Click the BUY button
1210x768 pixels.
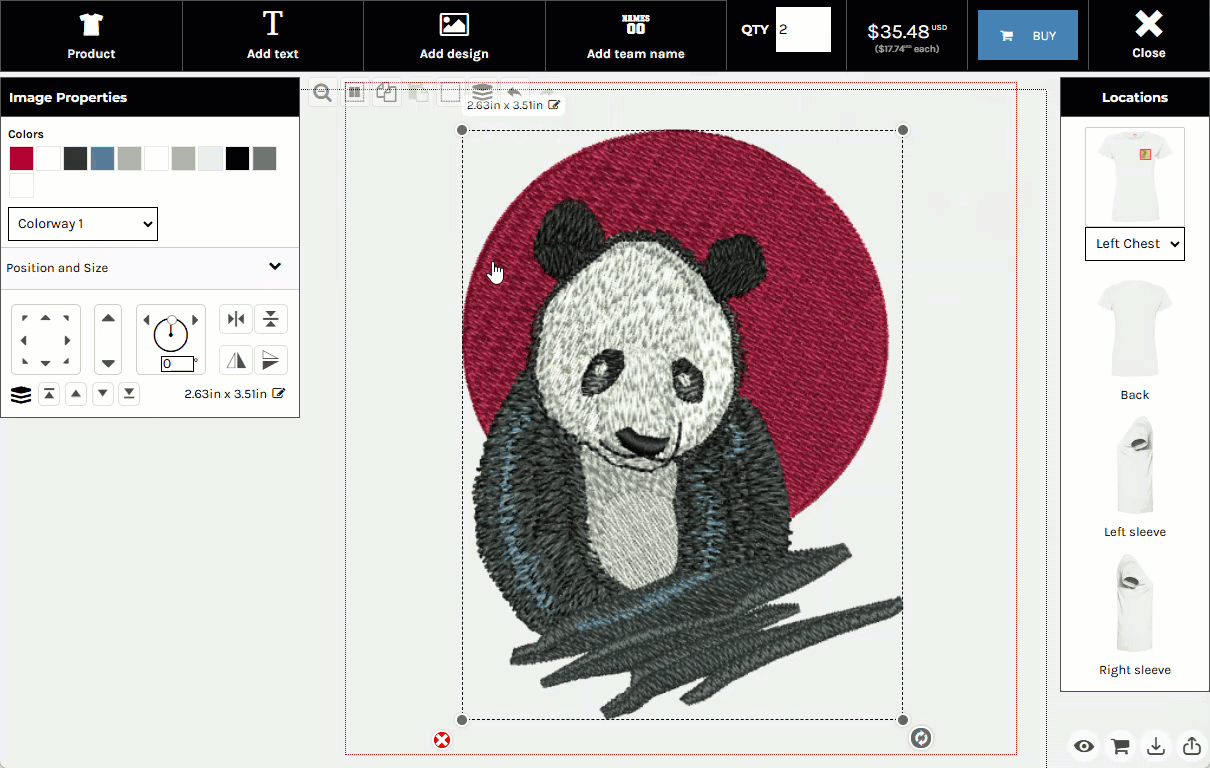[x=1027, y=33]
